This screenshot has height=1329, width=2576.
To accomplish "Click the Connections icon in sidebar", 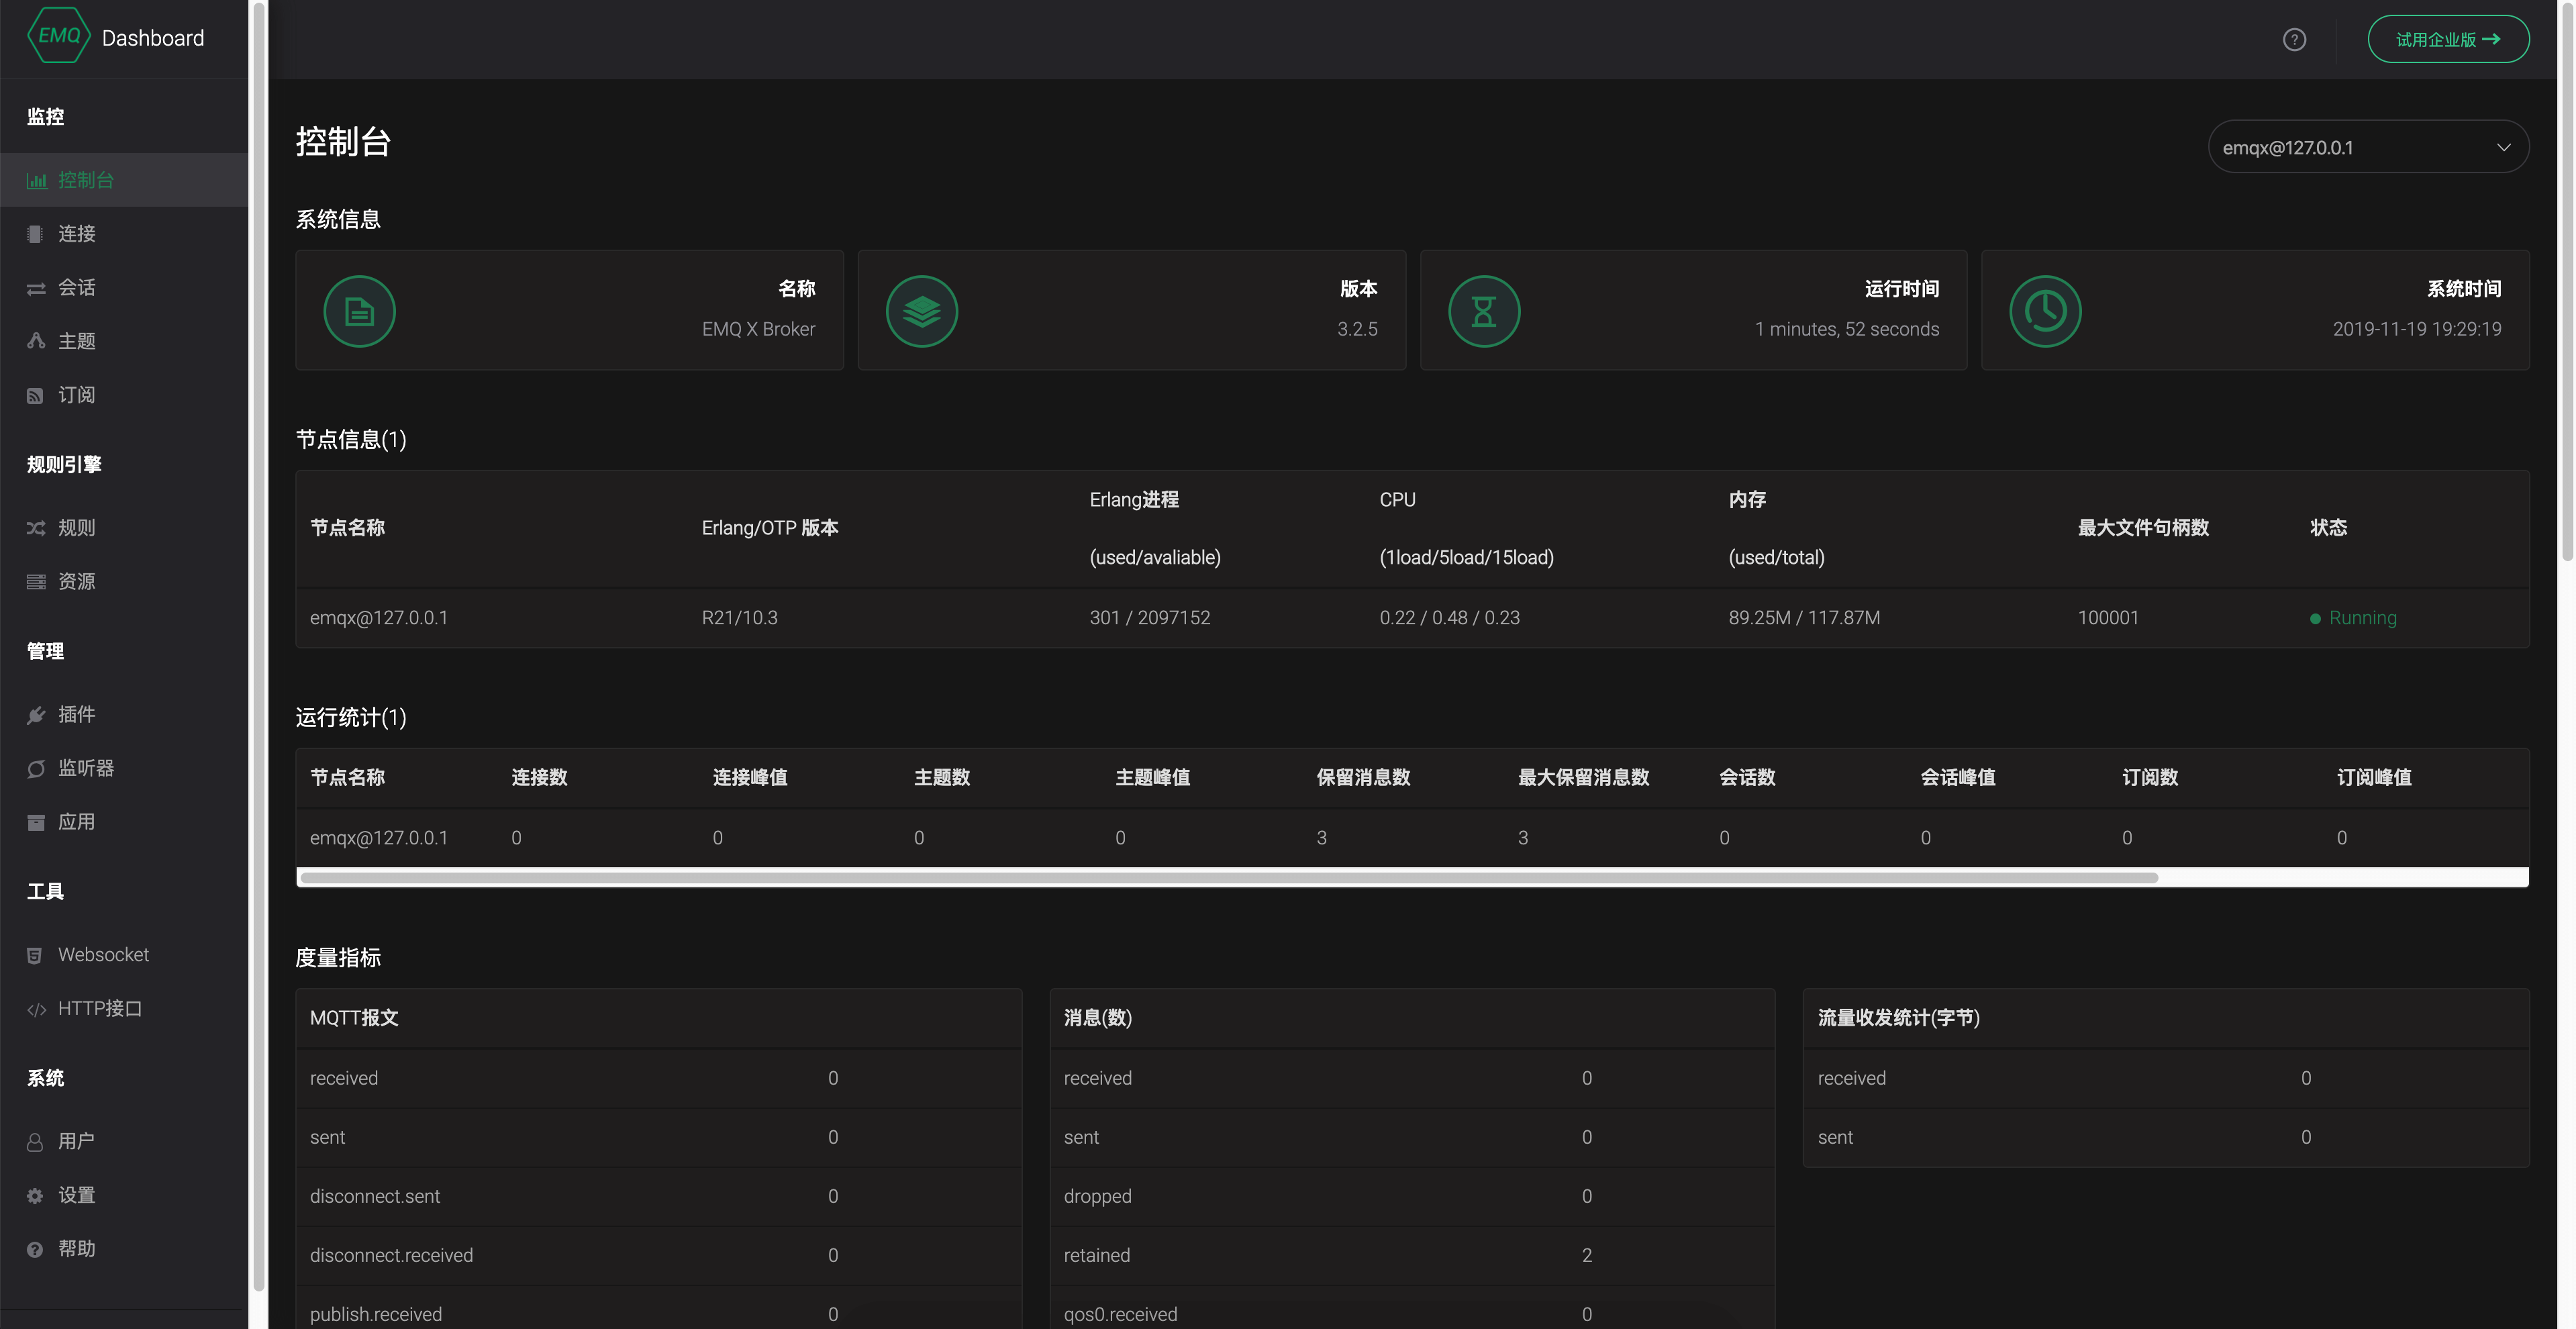I will (x=35, y=234).
